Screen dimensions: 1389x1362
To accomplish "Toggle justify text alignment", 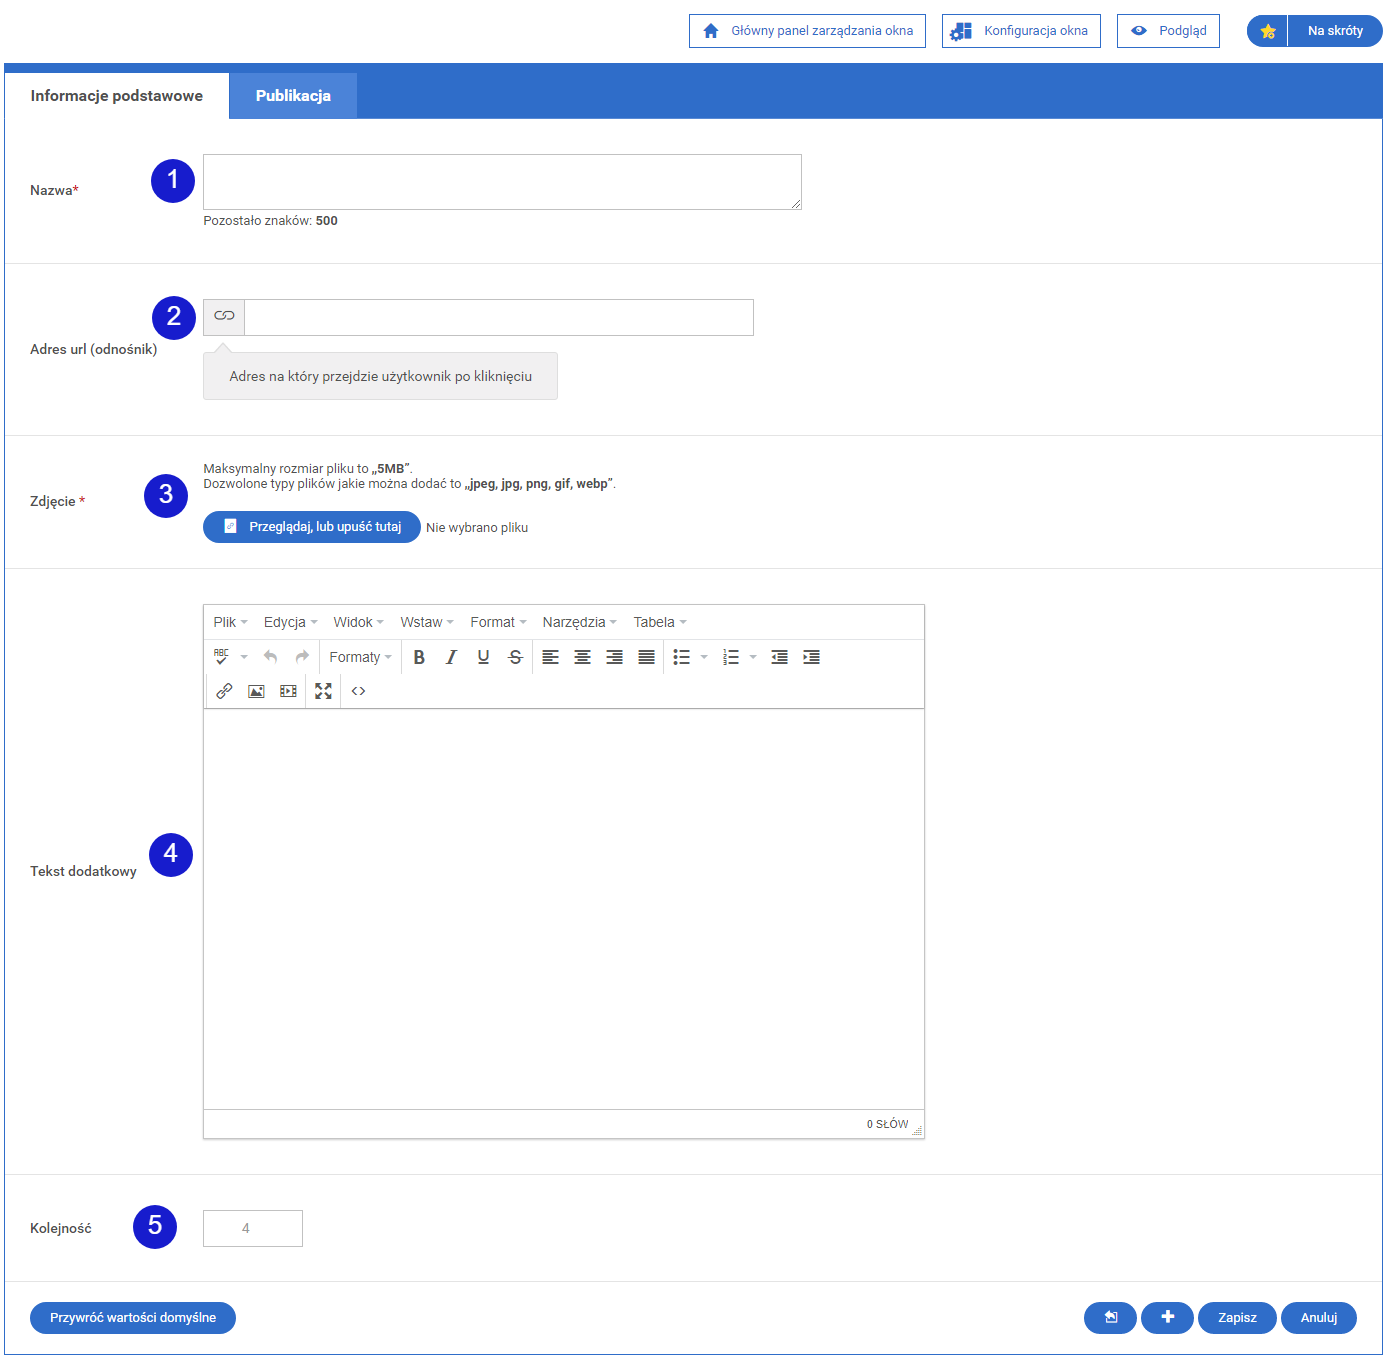I will (646, 657).
